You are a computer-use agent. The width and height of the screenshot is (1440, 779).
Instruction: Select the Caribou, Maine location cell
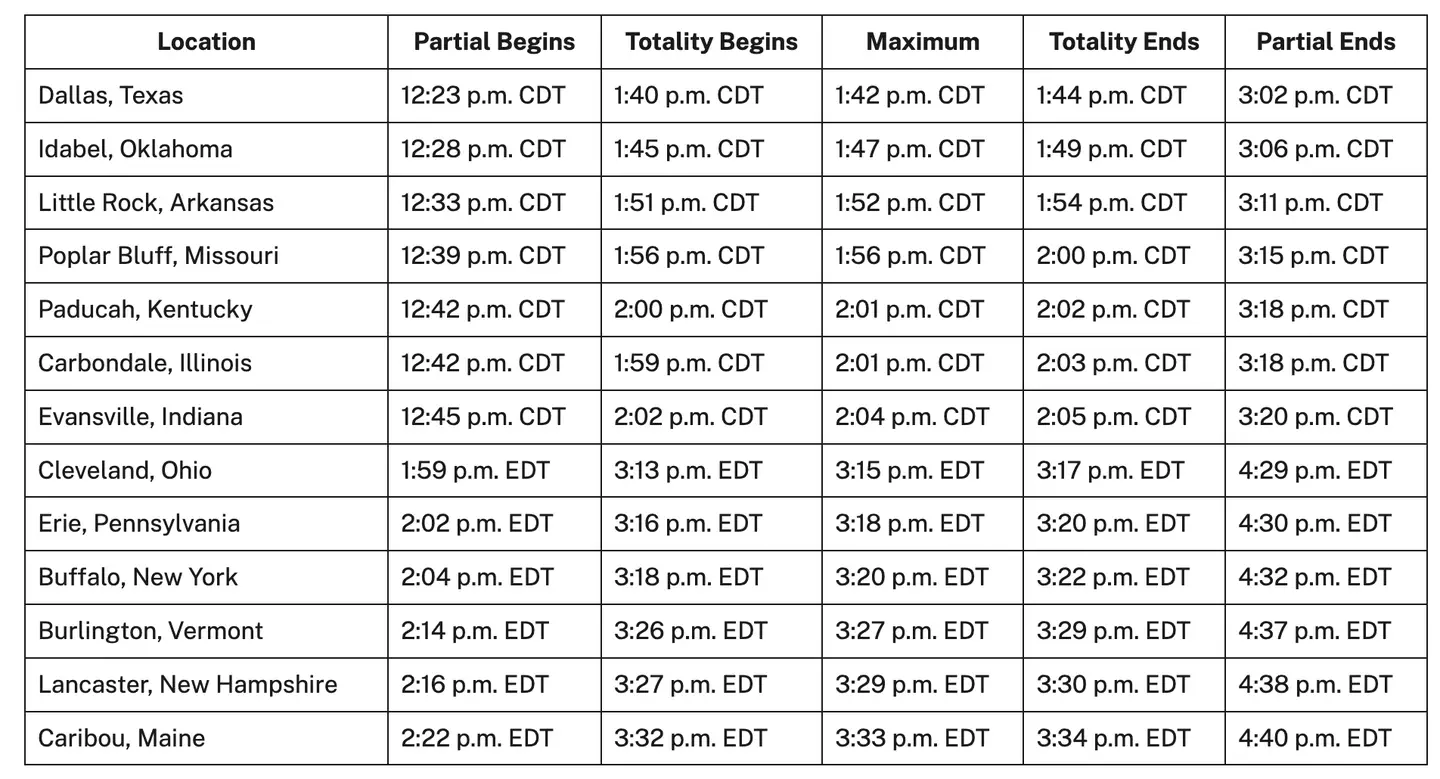[121, 738]
